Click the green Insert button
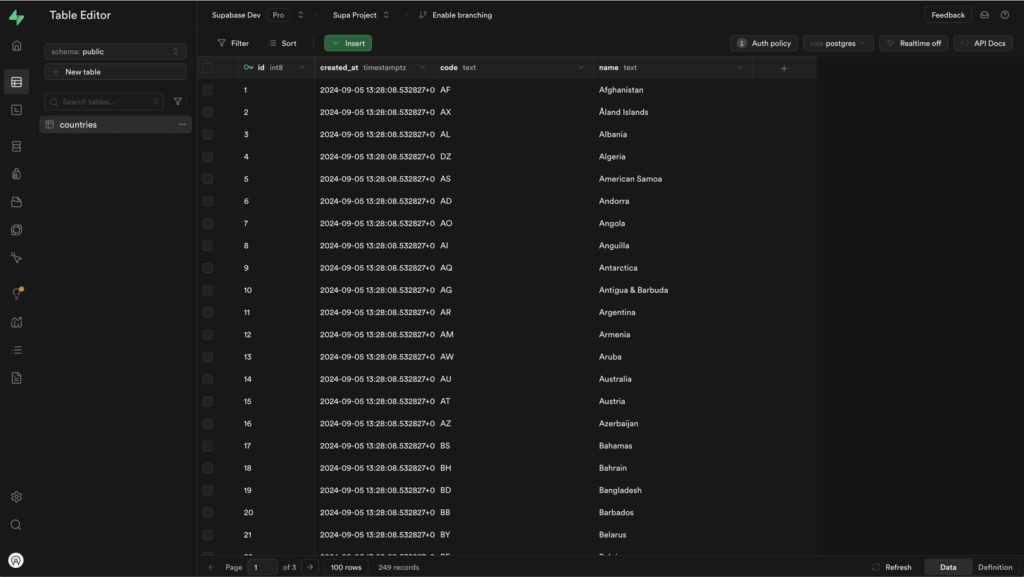 pos(348,44)
